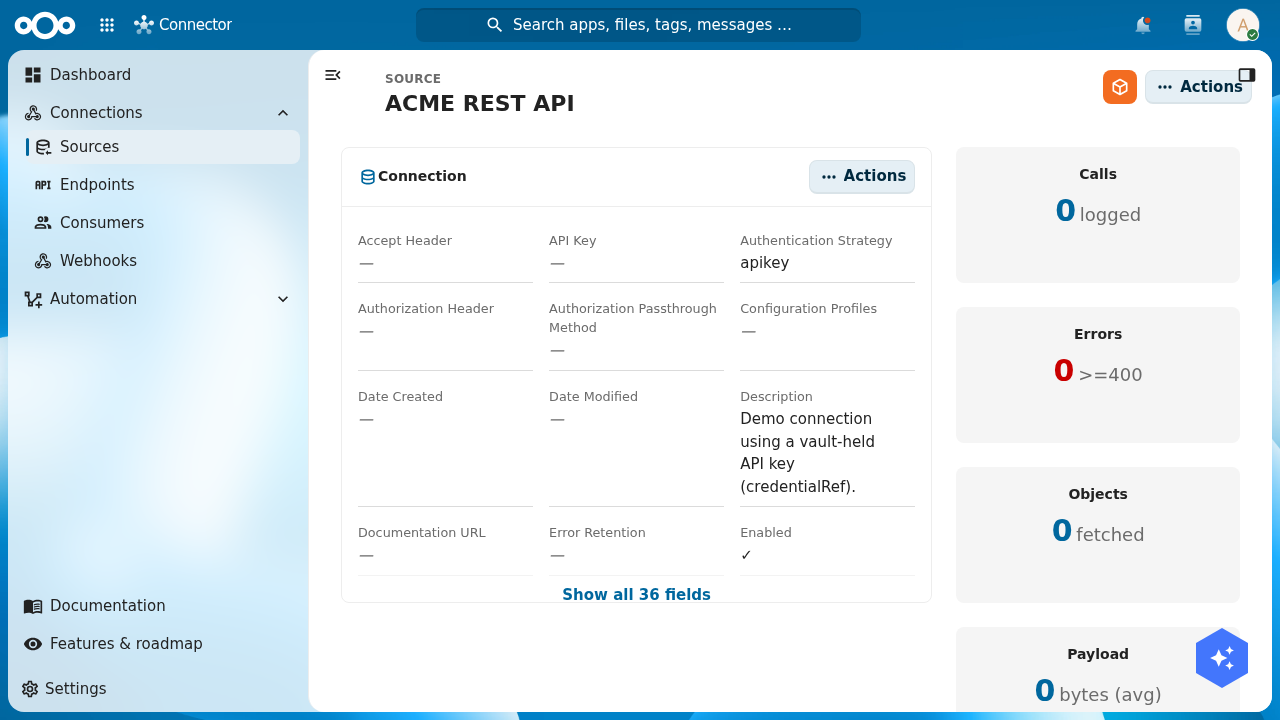Open the page header Actions dropdown
Image resolution: width=1280 pixels, height=720 pixels.
click(1198, 87)
